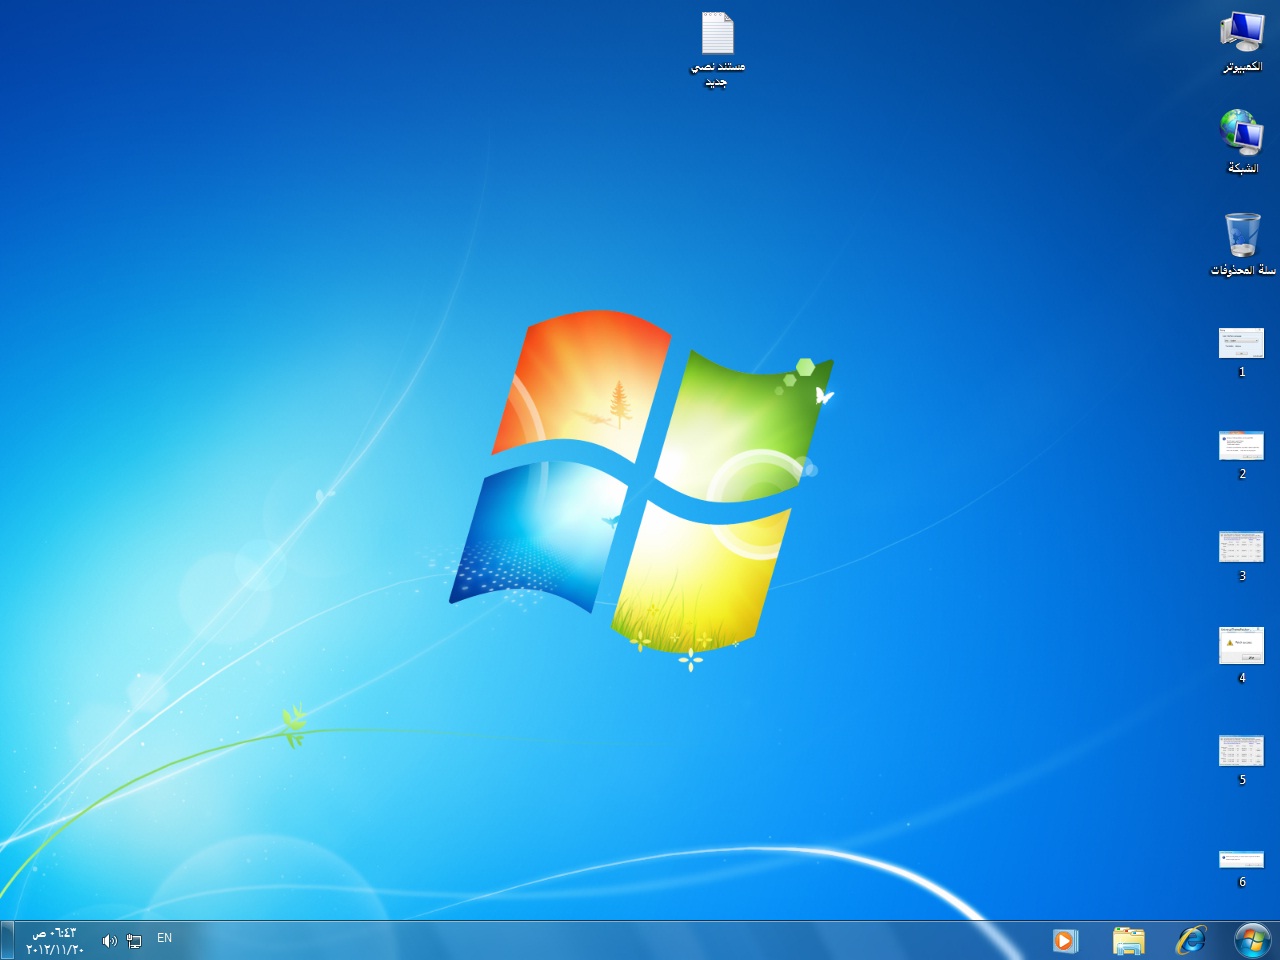Open Windows Explorer folder icon in taskbar

coord(1128,940)
